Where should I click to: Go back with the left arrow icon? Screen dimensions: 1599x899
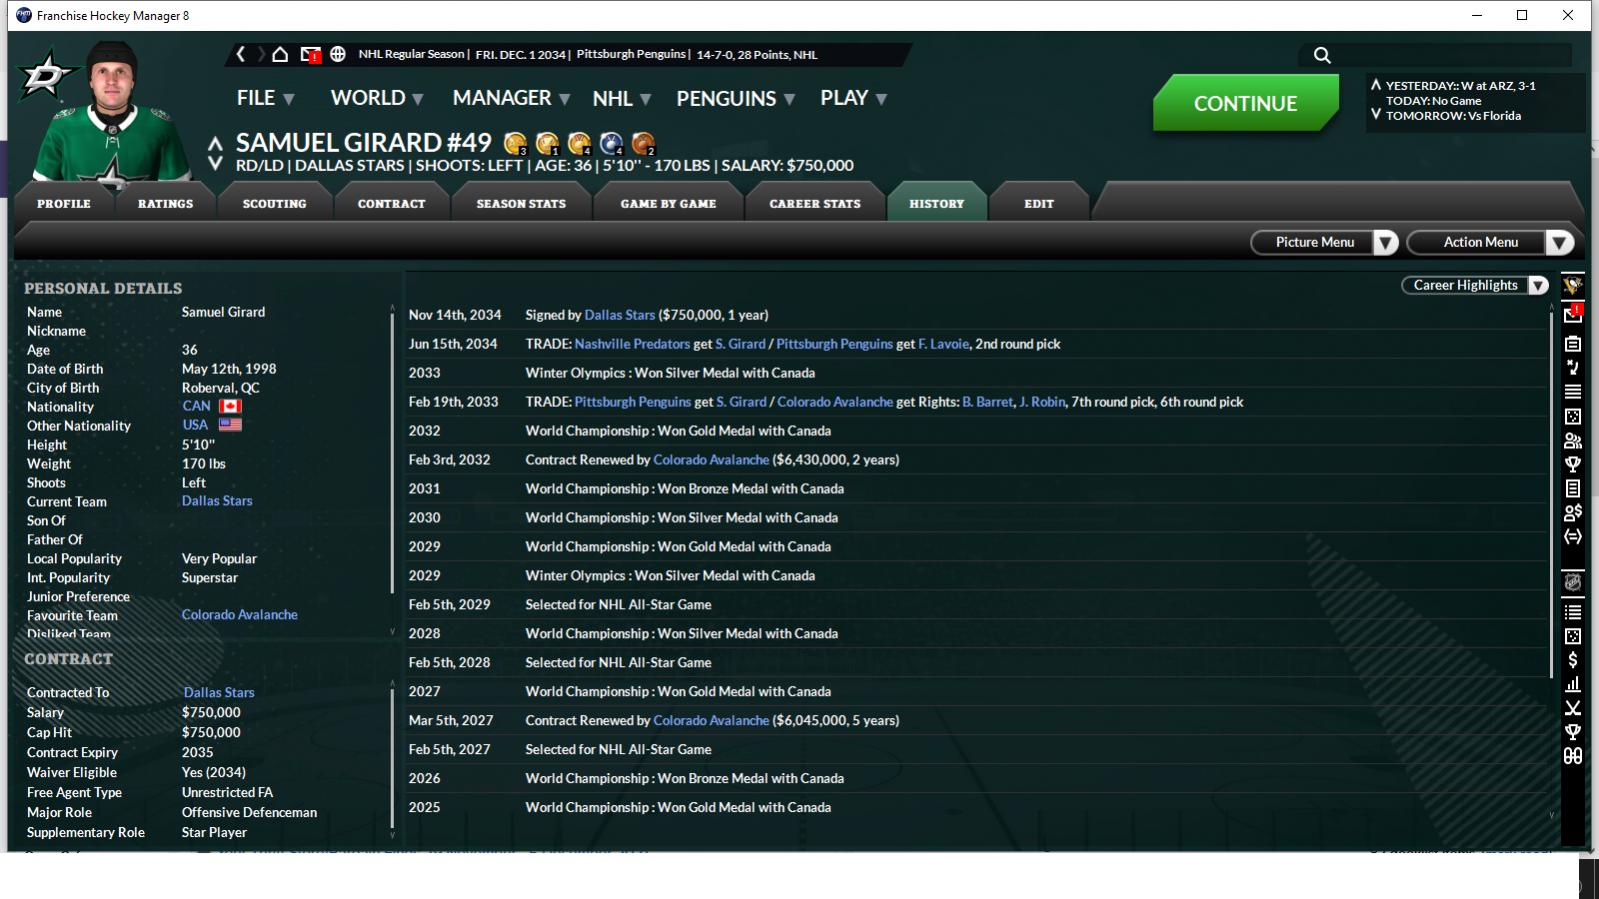[x=240, y=54]
